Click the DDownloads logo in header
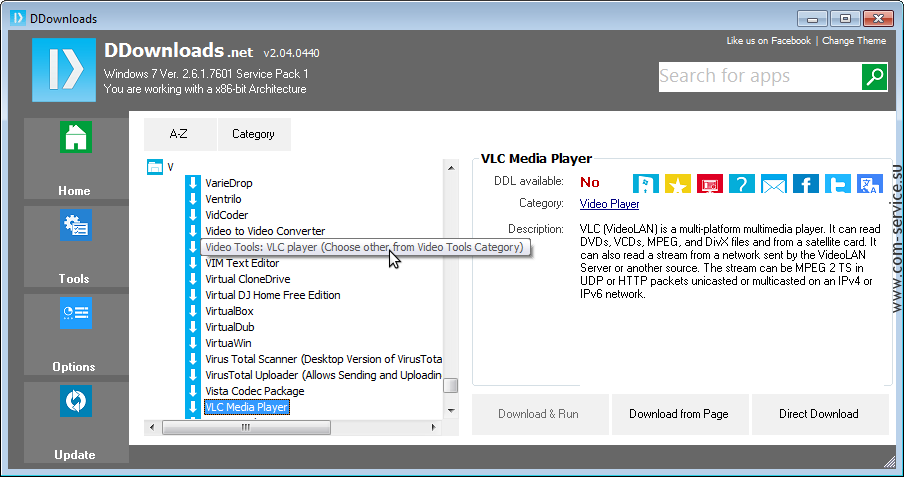 pos(64,70)
